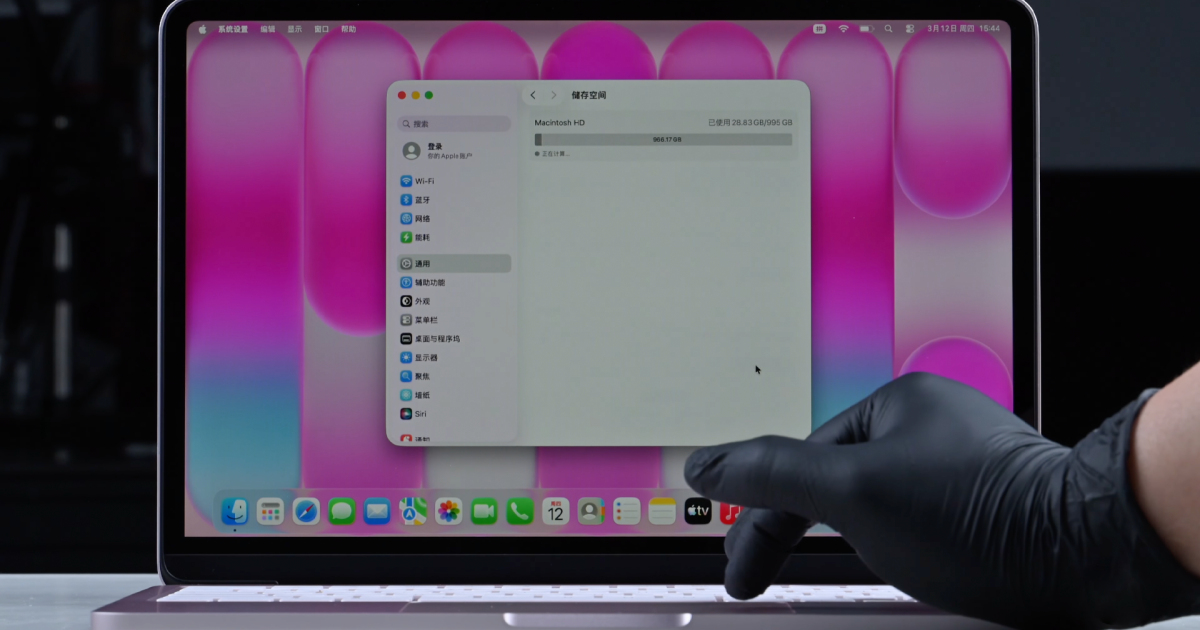Open 网络 (Network) settings pane

[x=422, y=219]
